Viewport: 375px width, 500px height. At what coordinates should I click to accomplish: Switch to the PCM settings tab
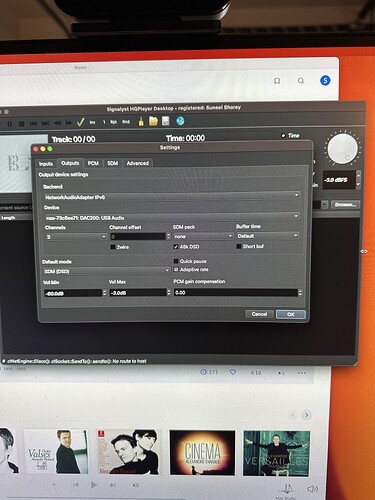[93, 163]
